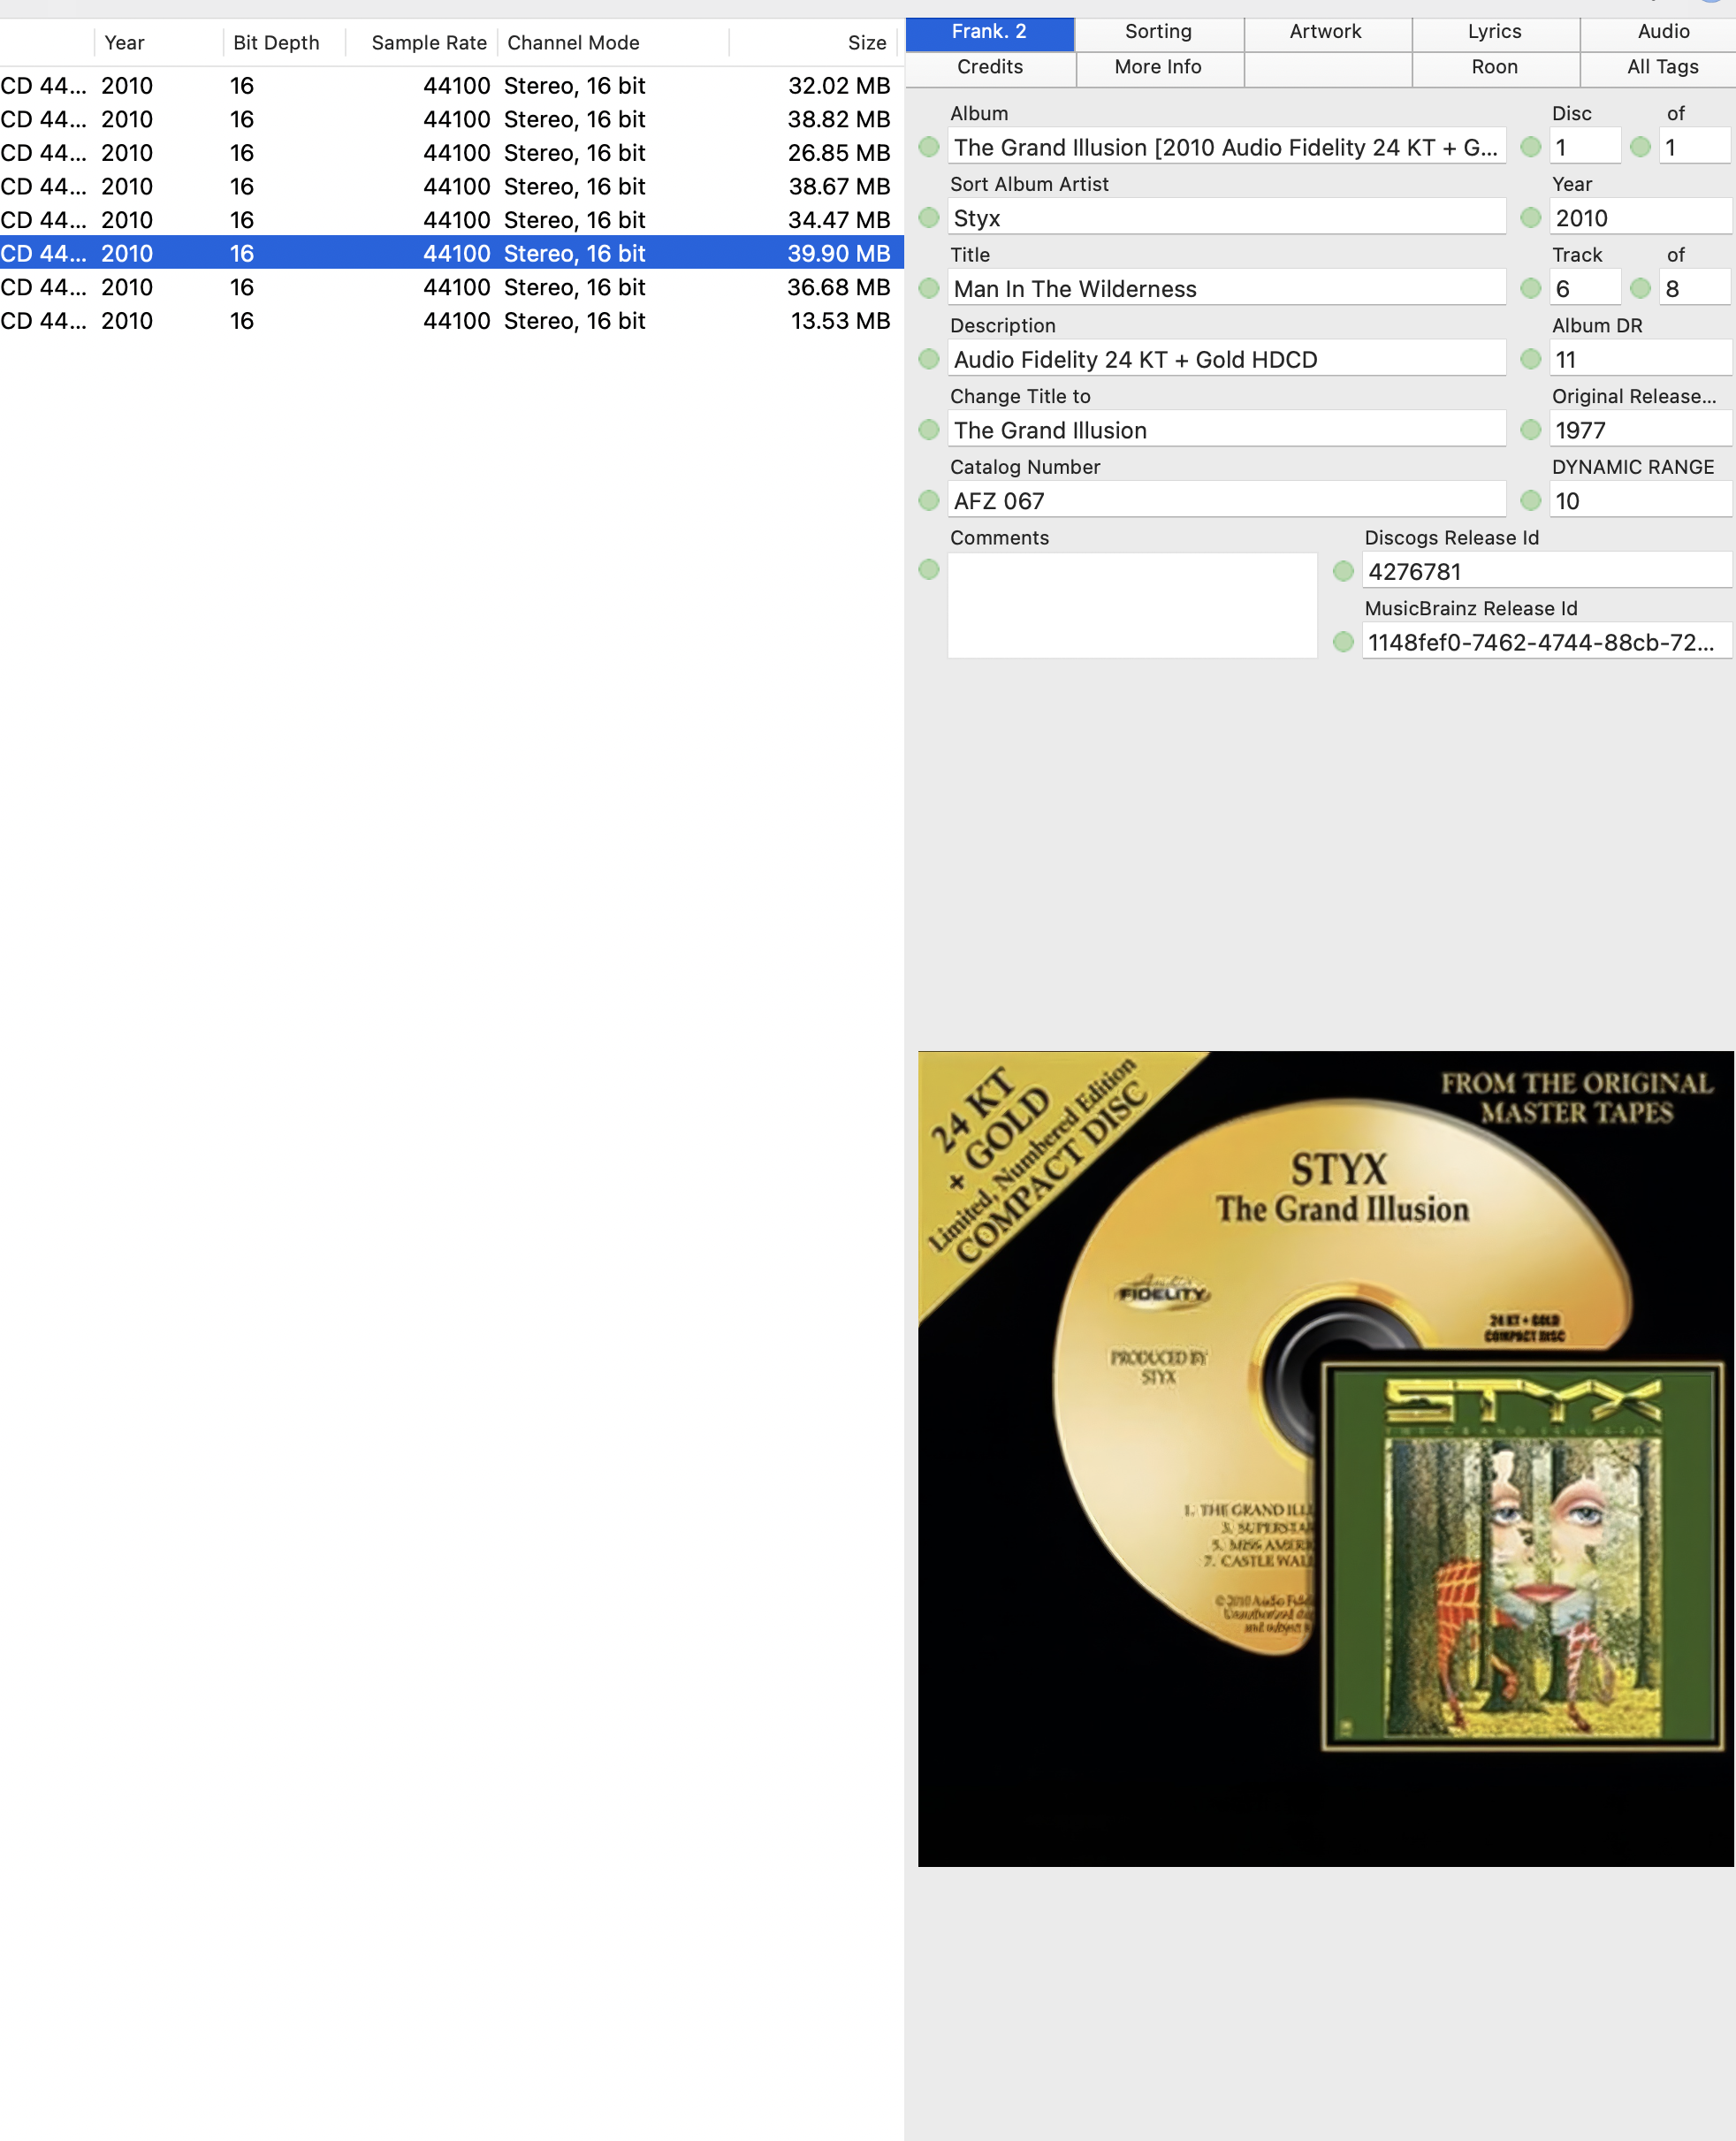Image resolution: width=1736 pixels, height=2141 pixels.
Task: Click the green dot next to Album DR
Action: (x=1530, y=358)
